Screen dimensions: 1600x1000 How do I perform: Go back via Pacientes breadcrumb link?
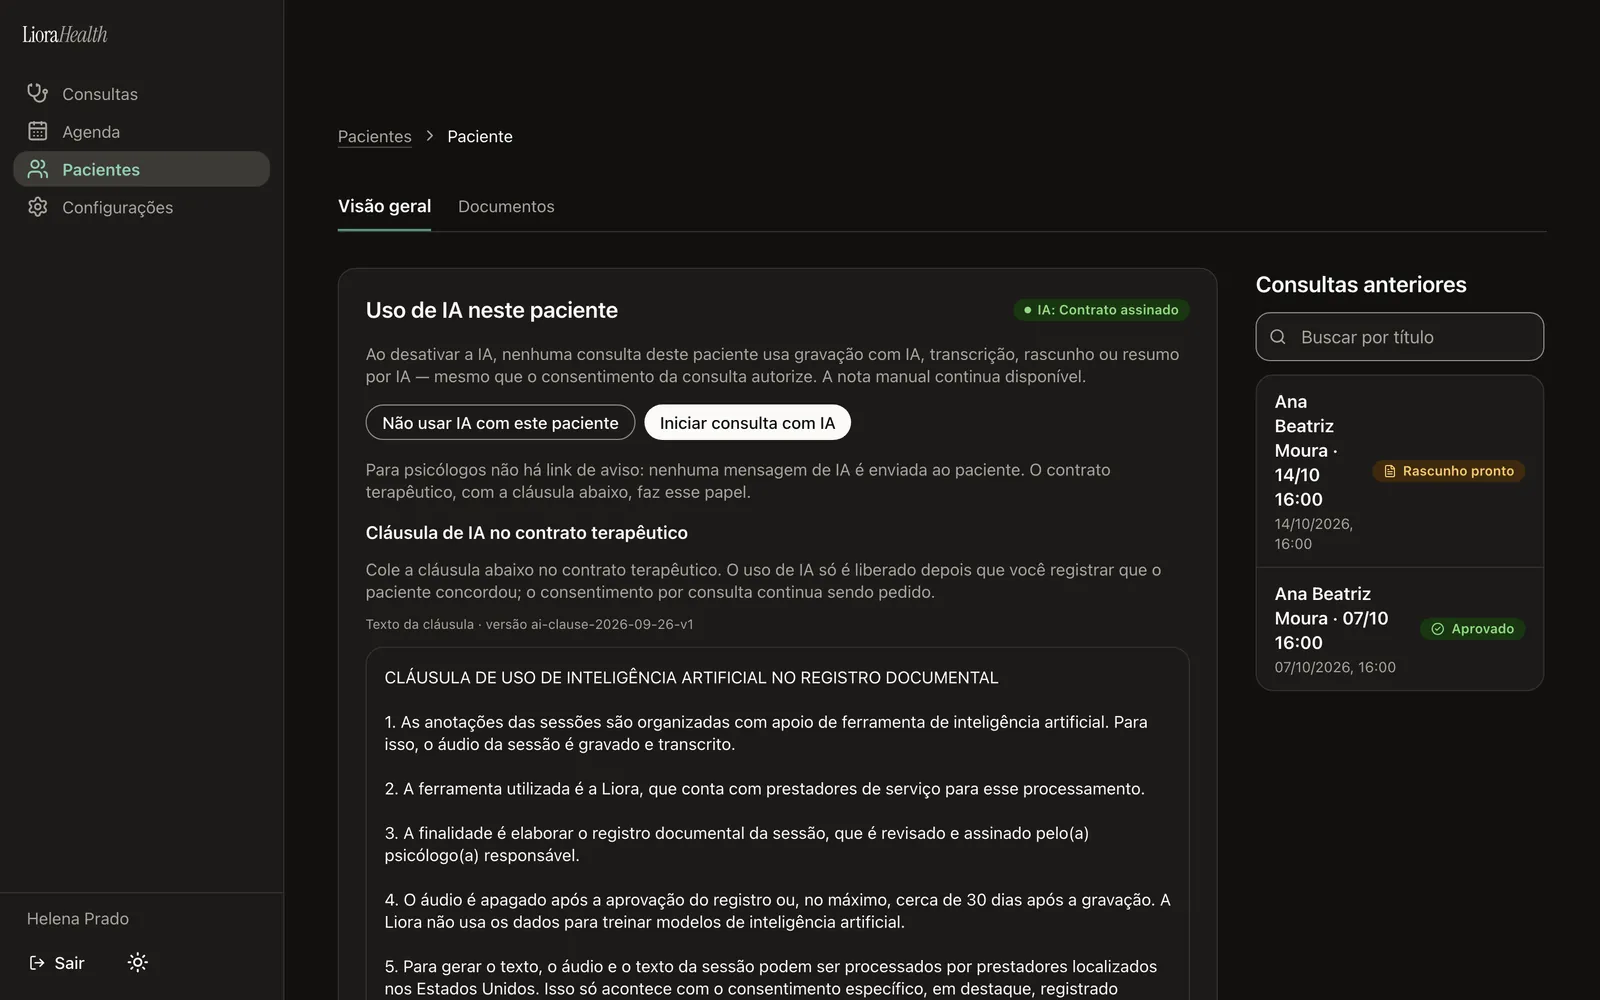[374, 136]
